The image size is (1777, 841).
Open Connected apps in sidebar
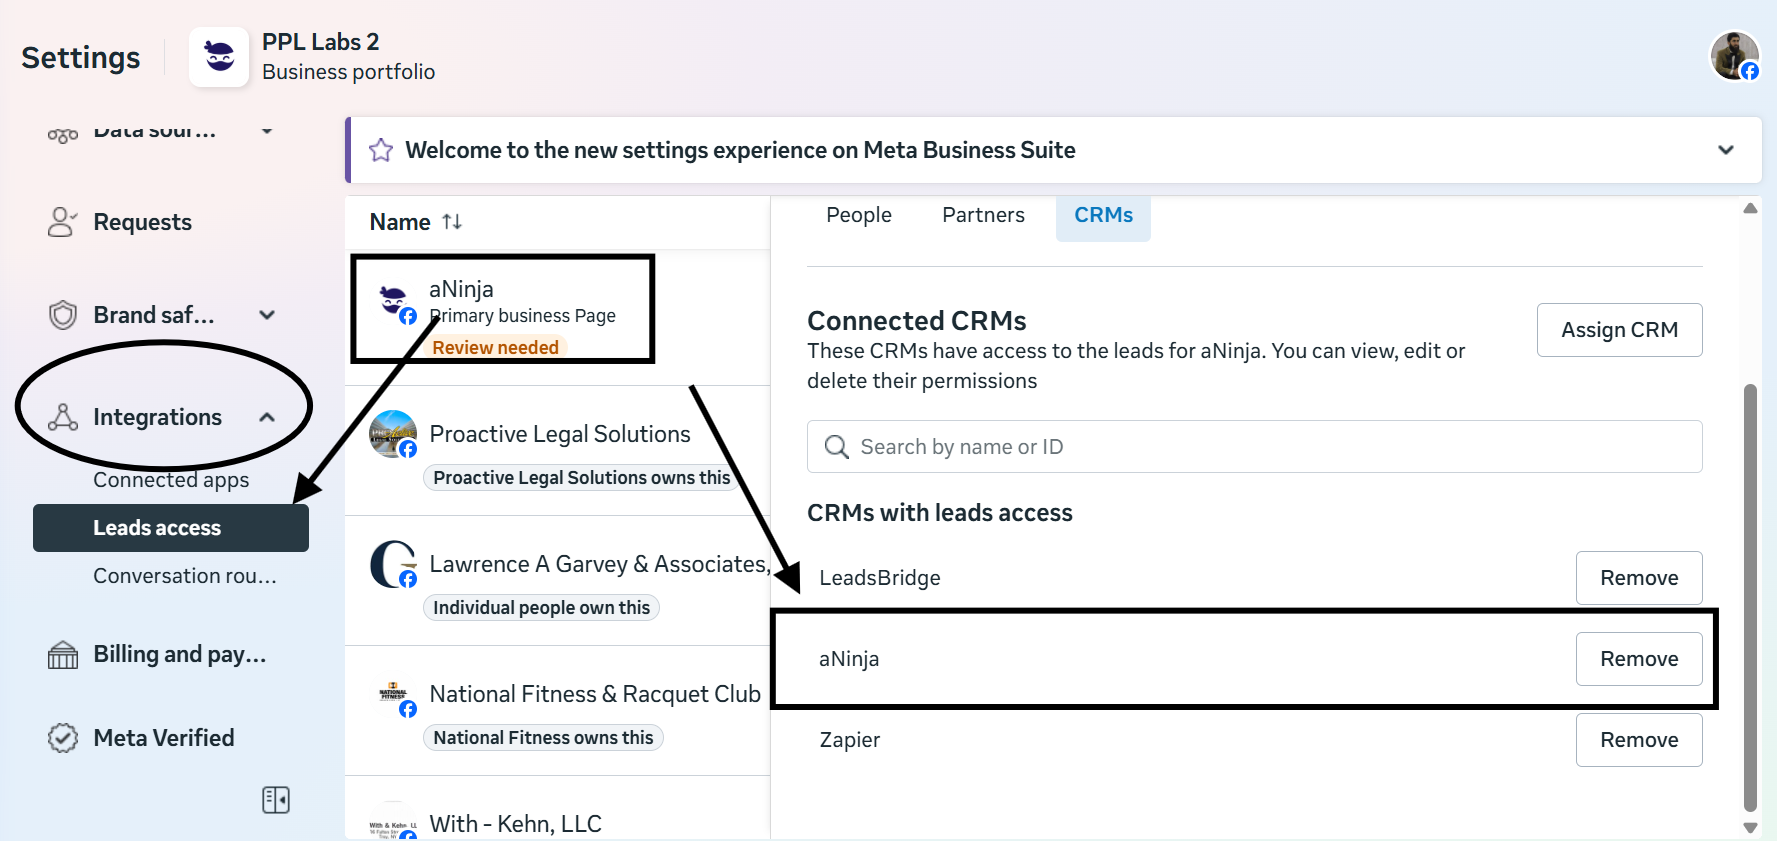(x=171, y=480)
